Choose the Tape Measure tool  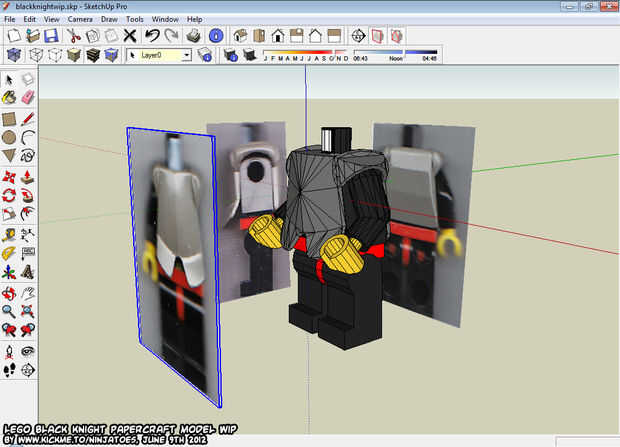tap(9, 234)
